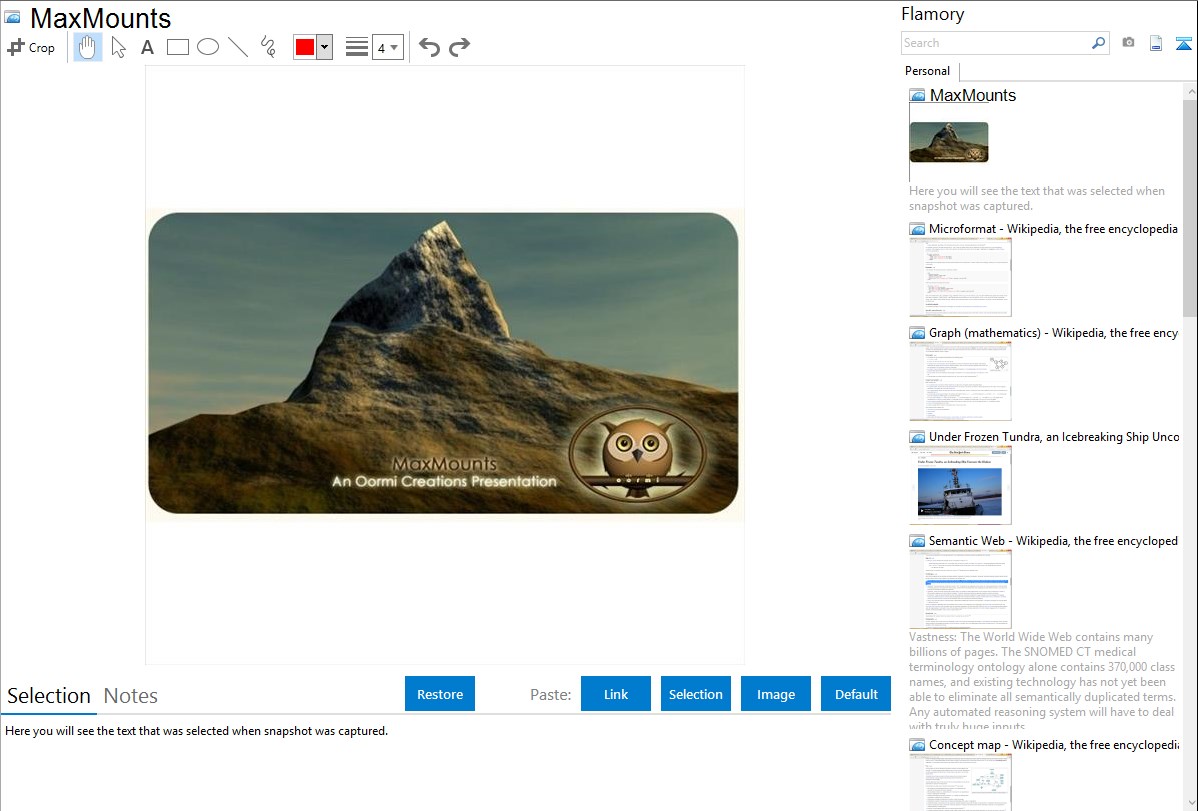Redo the last undone action
The width and height of the screenshot is (1198, 811).
coord(459,47)
